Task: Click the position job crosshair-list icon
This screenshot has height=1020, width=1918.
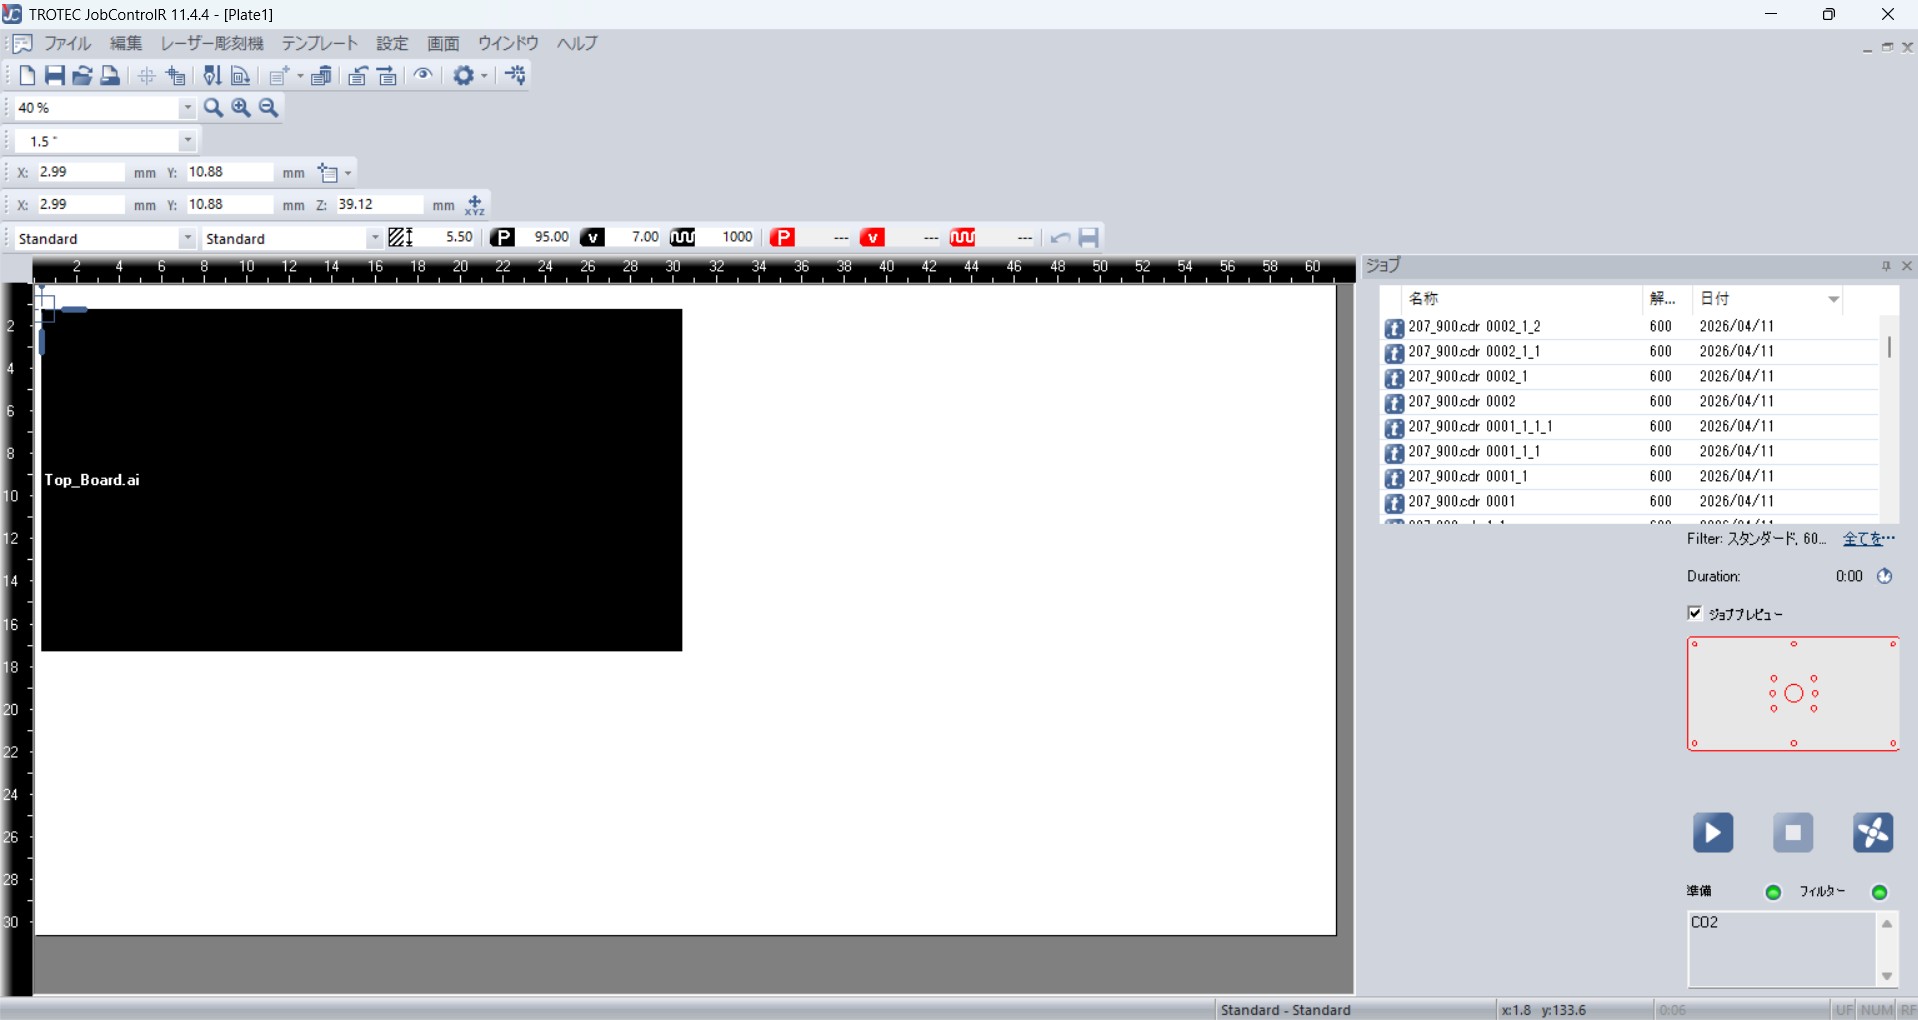Action: point(176,76)
